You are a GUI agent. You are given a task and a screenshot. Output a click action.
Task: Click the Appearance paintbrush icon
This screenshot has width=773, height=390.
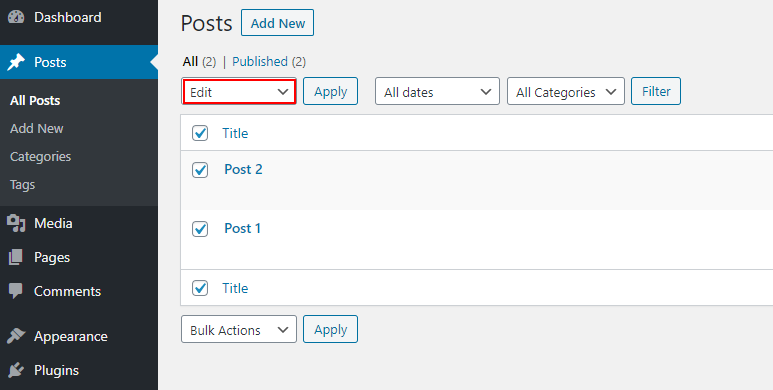pos(16,336)
